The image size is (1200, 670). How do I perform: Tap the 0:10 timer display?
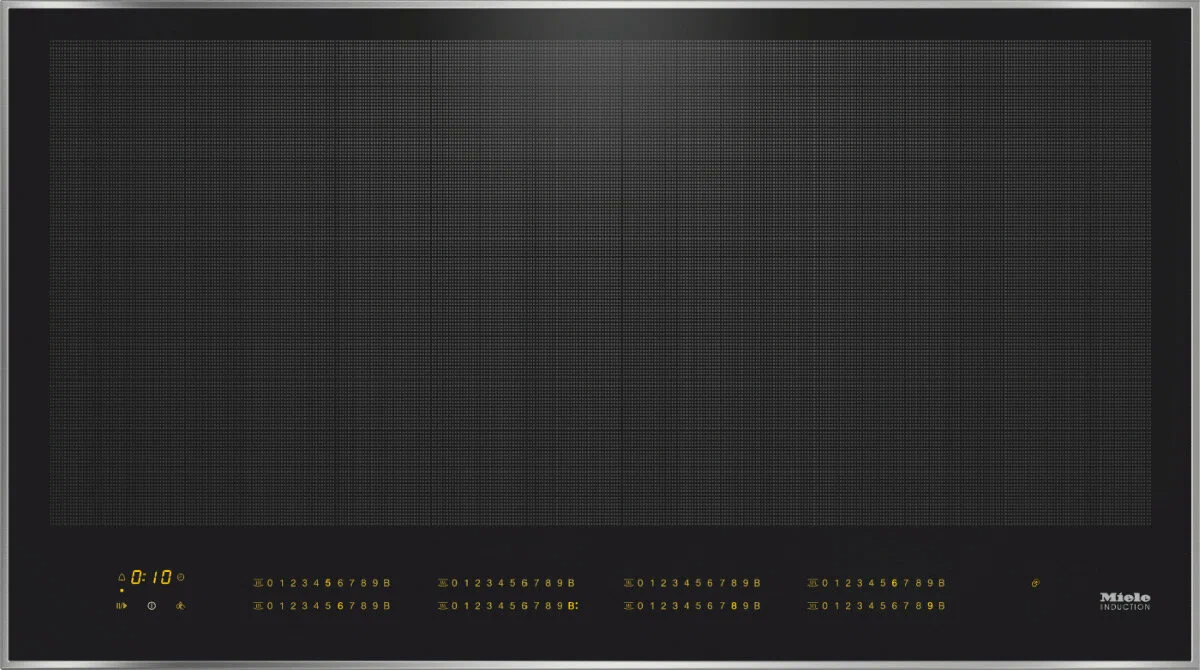tap(151, 578)
